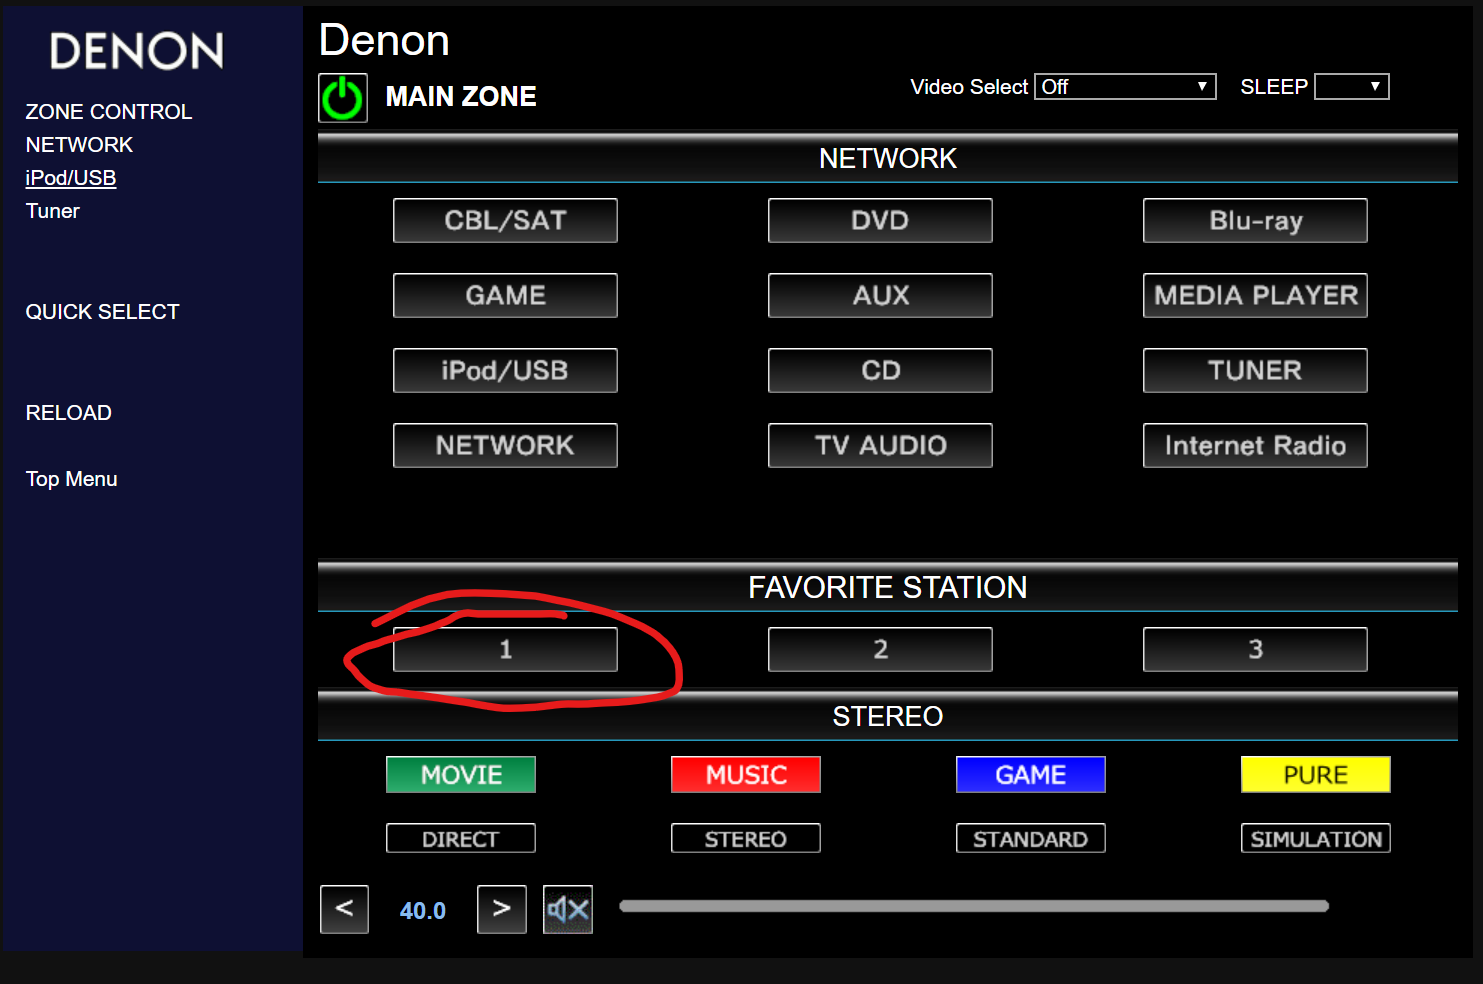Select the TUNER input source button
Screen dimensions: 1483x984
[x=1255, y=370]
